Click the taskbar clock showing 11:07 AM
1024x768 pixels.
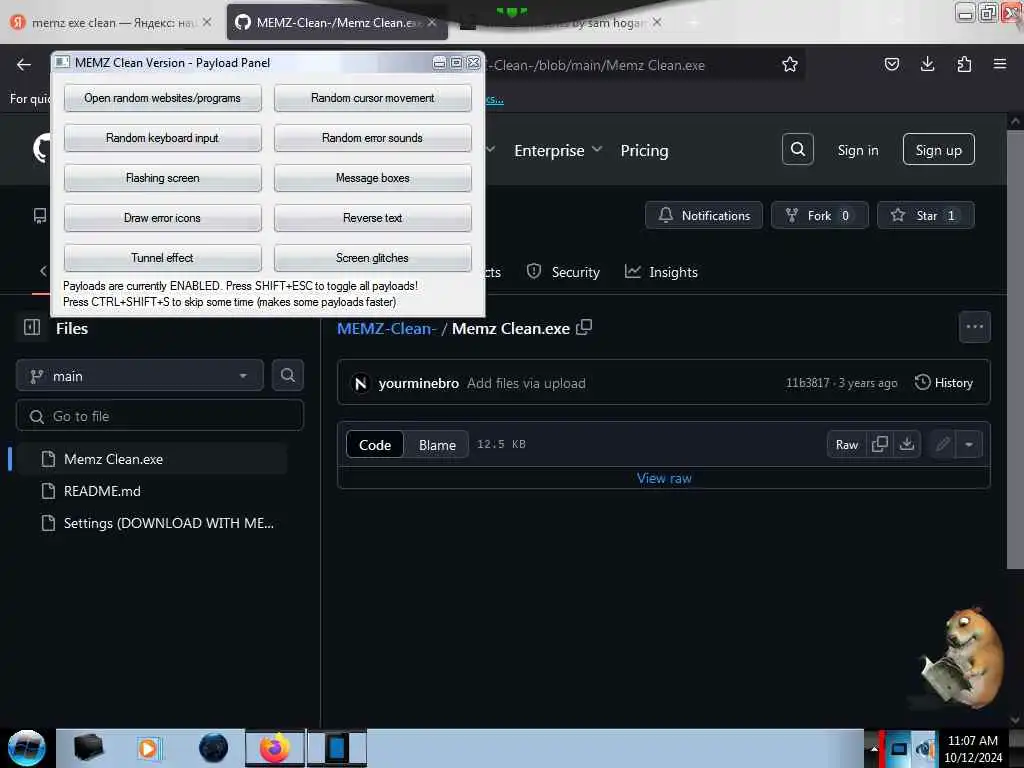[972, 748]
